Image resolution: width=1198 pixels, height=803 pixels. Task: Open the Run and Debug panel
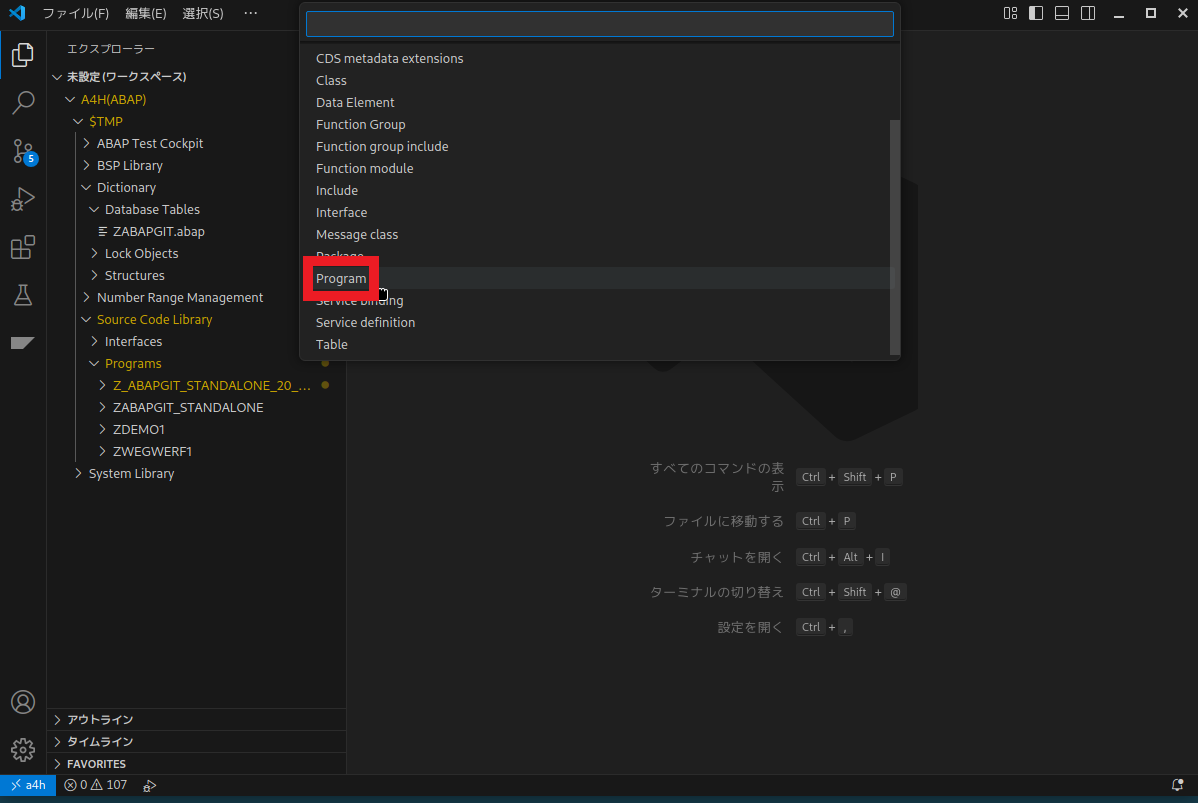23,199
